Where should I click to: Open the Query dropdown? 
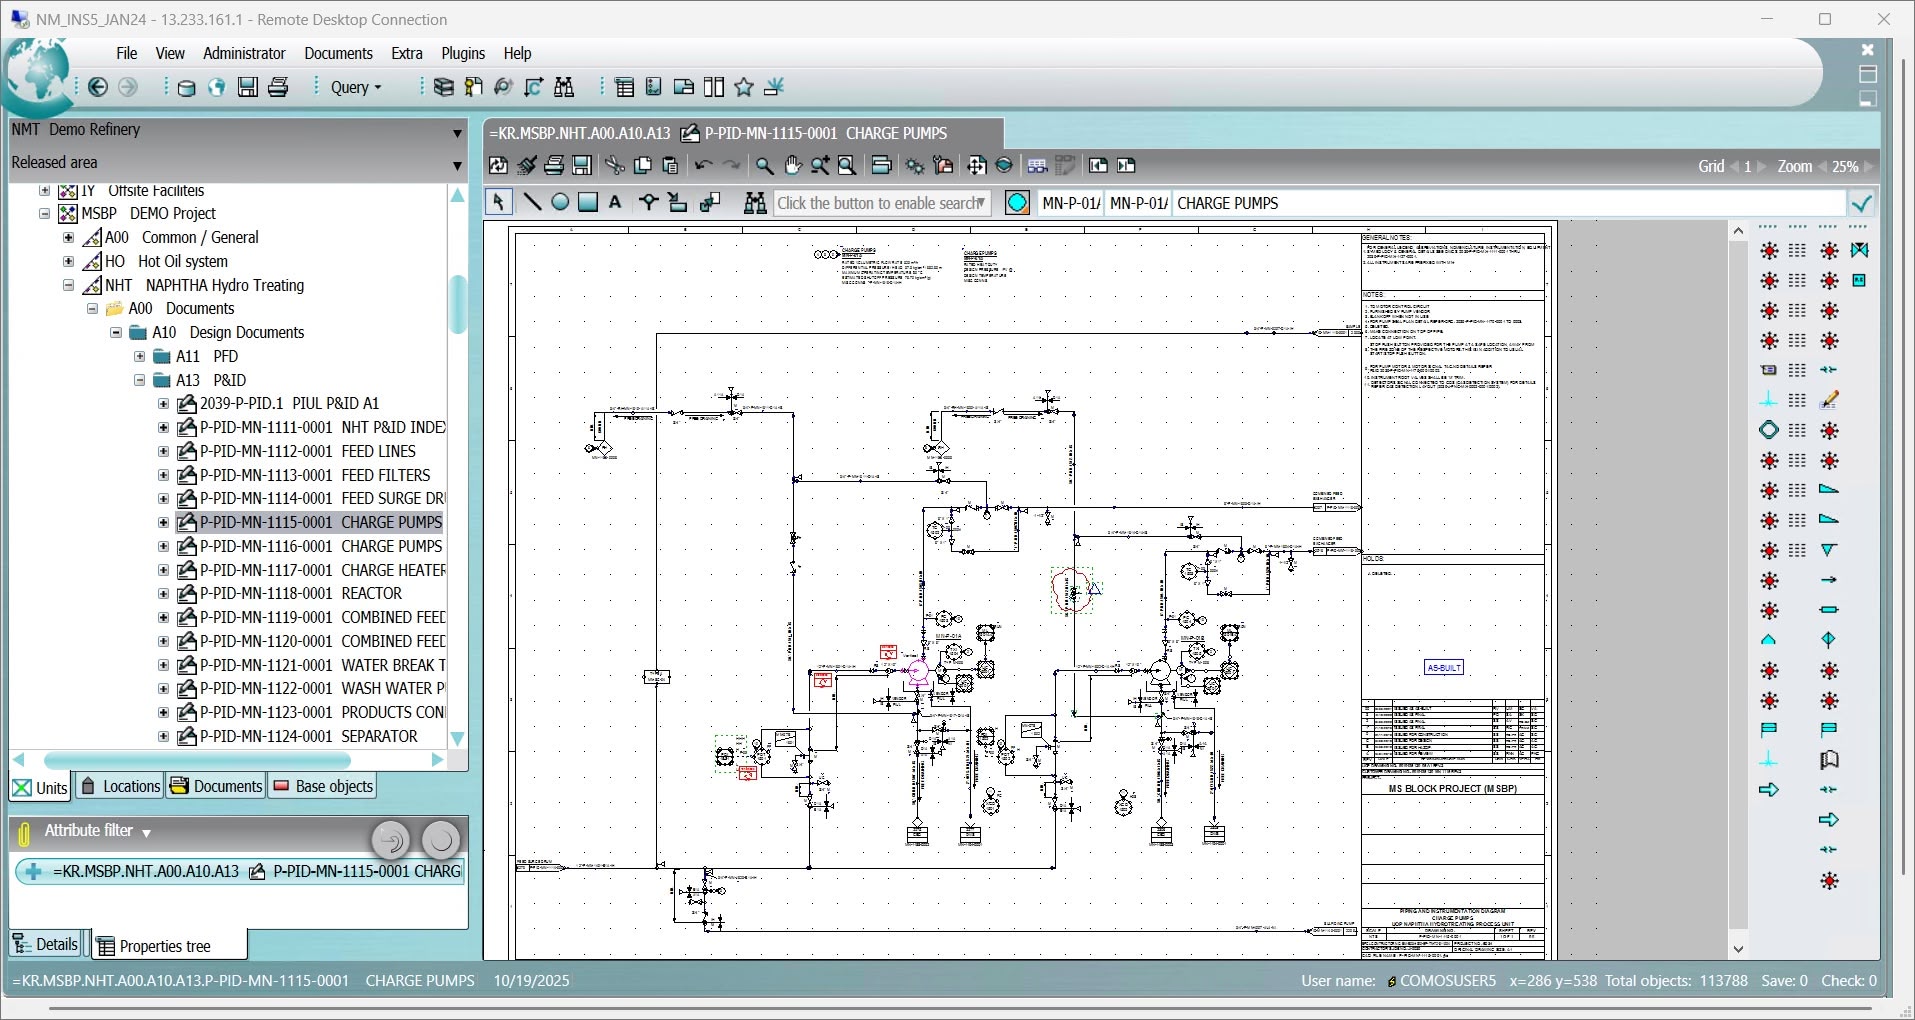(356, 88)
